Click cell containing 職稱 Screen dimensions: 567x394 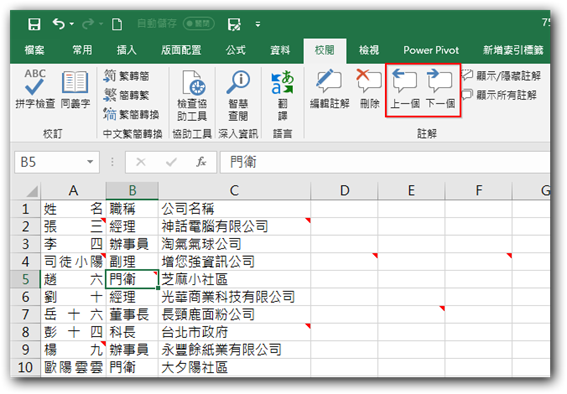tap(132, 209)
